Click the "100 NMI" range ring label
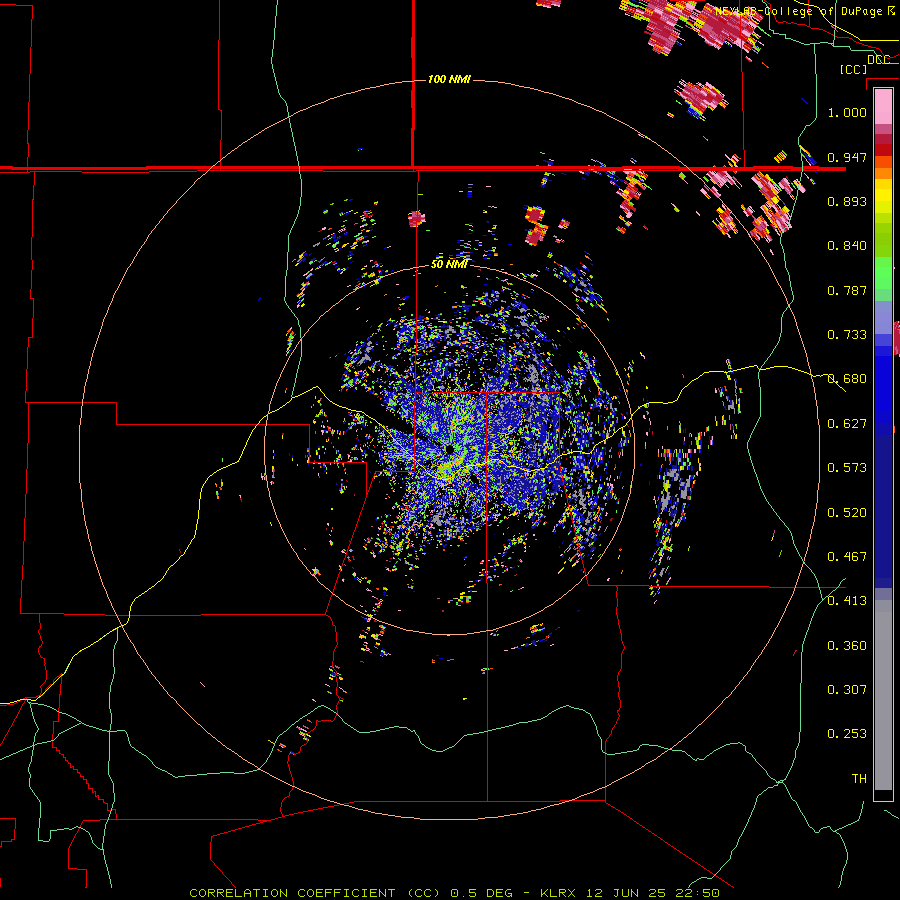Image resolution: width=900 pixels, height=900 pixels. click(x=449, y=79)
